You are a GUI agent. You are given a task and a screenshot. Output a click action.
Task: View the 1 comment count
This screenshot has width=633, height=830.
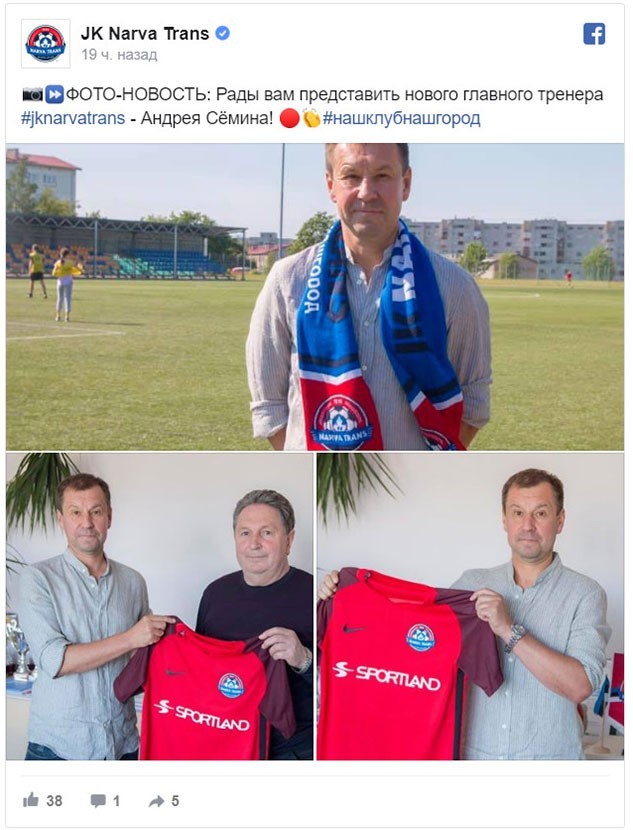point(116,801)
